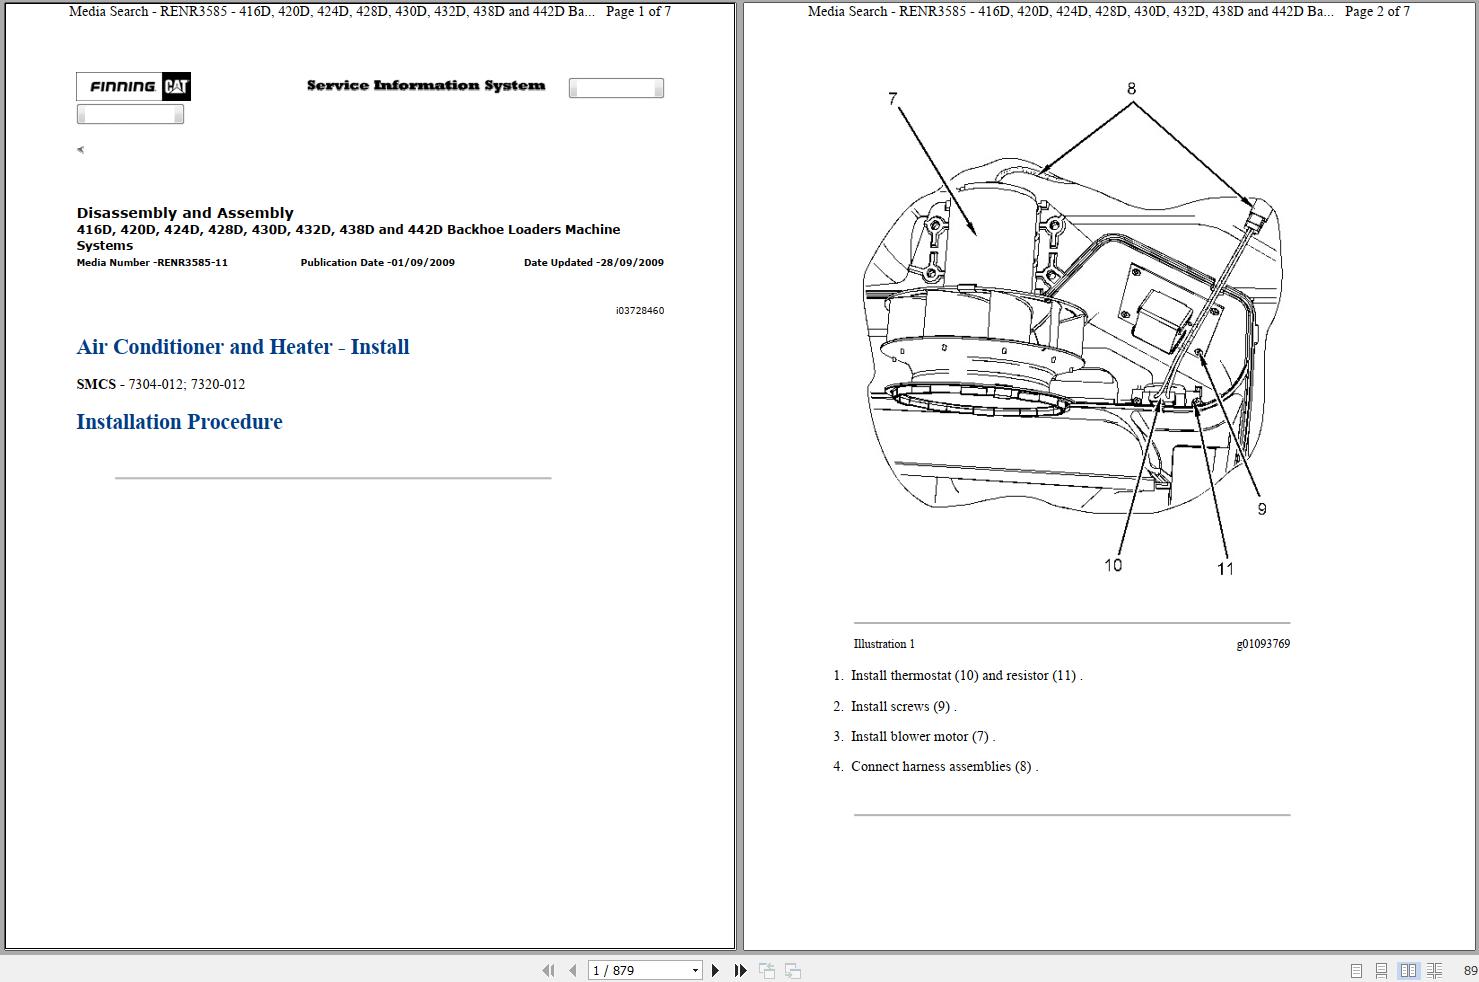Screen dimensions: 1479x982
Task: Switch to continuous scrolling page view
Action: [x=1381, y=970]
